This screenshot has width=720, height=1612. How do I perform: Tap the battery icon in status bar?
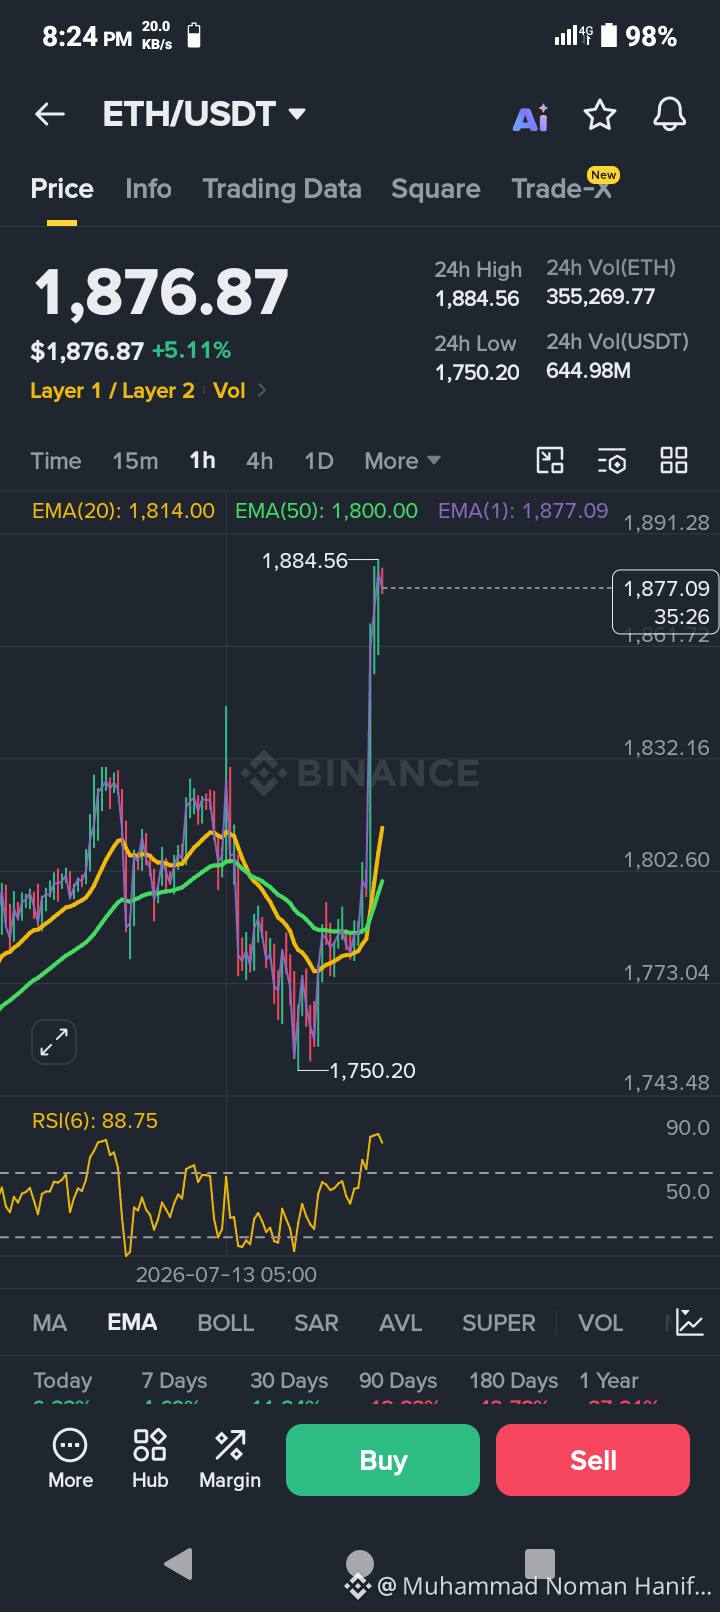608,36
